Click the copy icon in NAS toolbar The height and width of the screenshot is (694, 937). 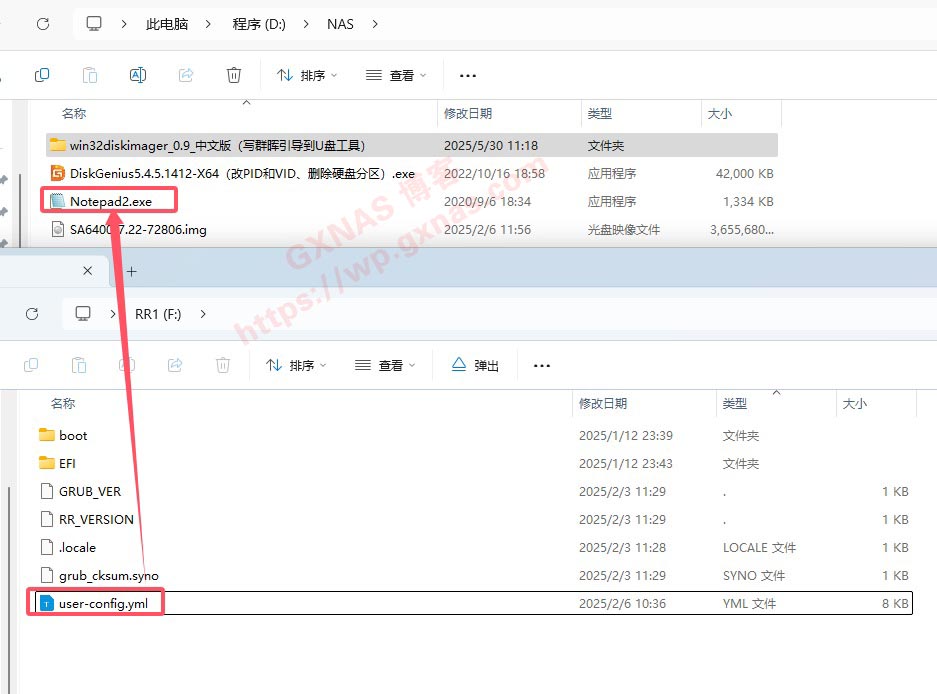[42, 75]
